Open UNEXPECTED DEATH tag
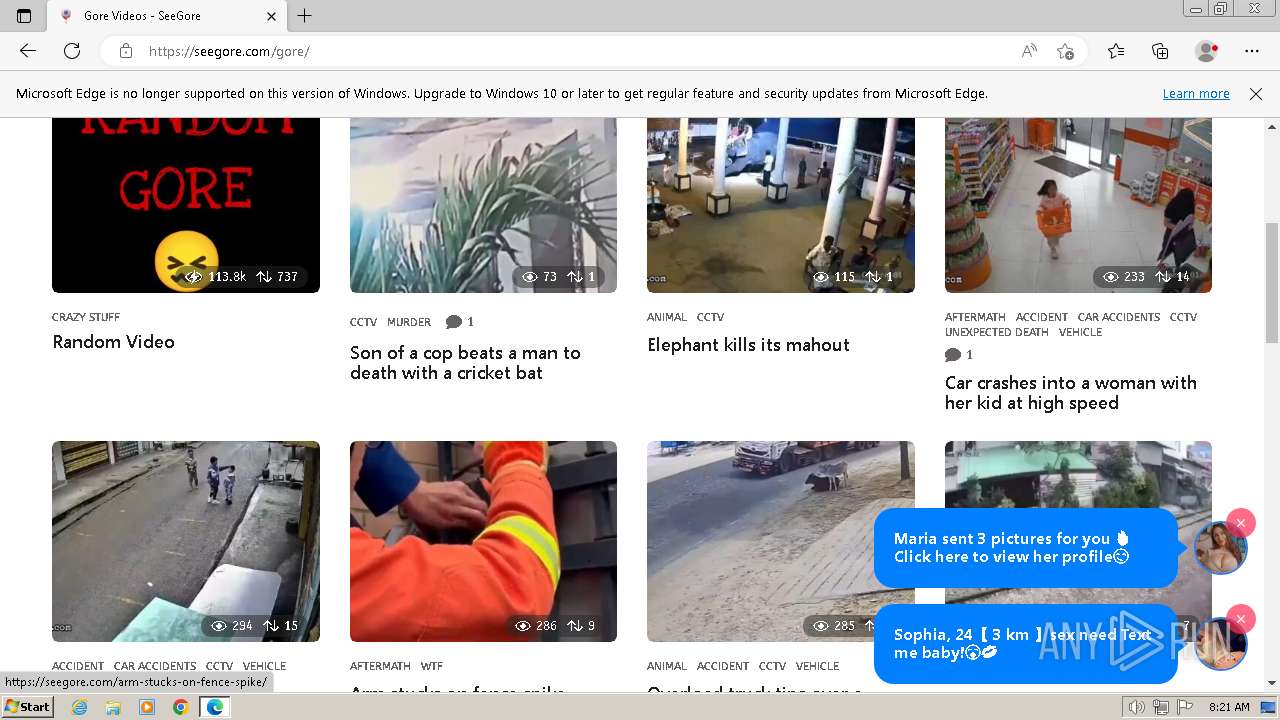This screenshot has width=1280, height=720. pyautogui.click(x=997, y=332)
